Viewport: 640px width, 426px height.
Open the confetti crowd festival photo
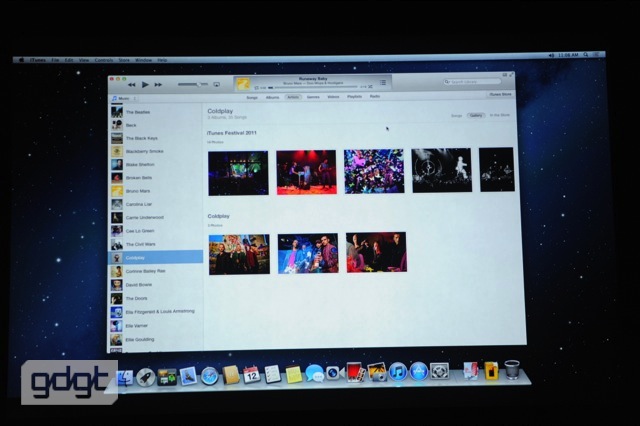click(374, 171)
